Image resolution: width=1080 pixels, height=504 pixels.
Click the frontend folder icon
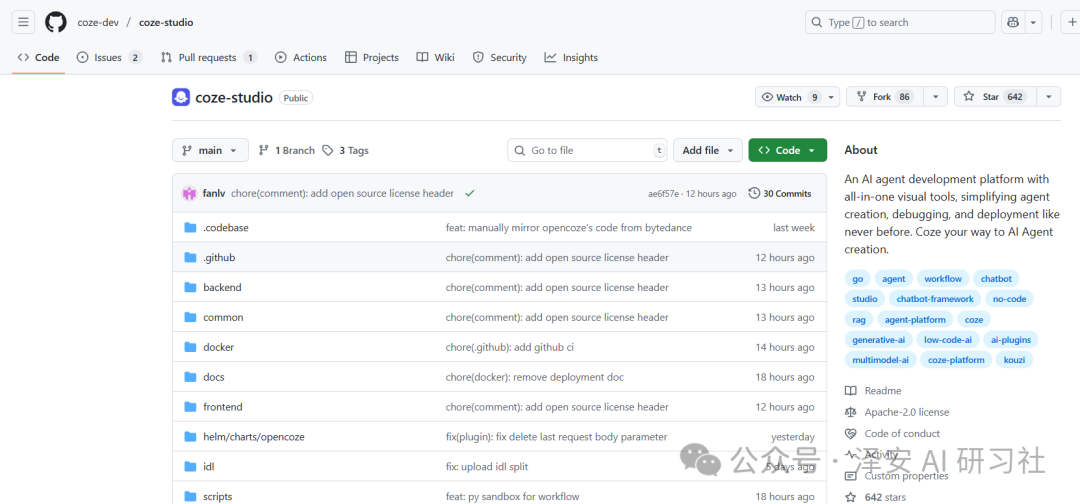190,407
